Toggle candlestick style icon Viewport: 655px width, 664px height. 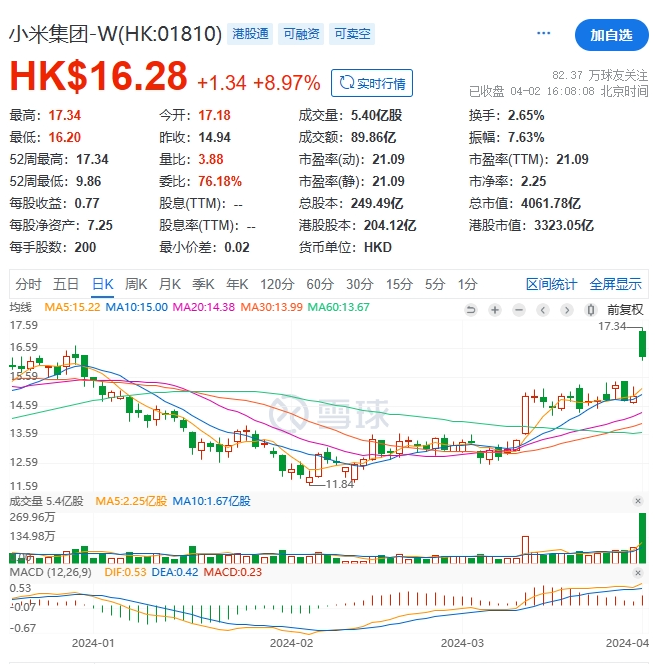(591, 310)
